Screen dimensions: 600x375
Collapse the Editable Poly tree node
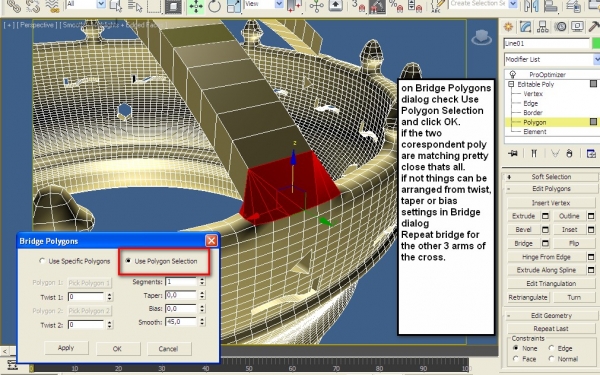coord(511,84)
